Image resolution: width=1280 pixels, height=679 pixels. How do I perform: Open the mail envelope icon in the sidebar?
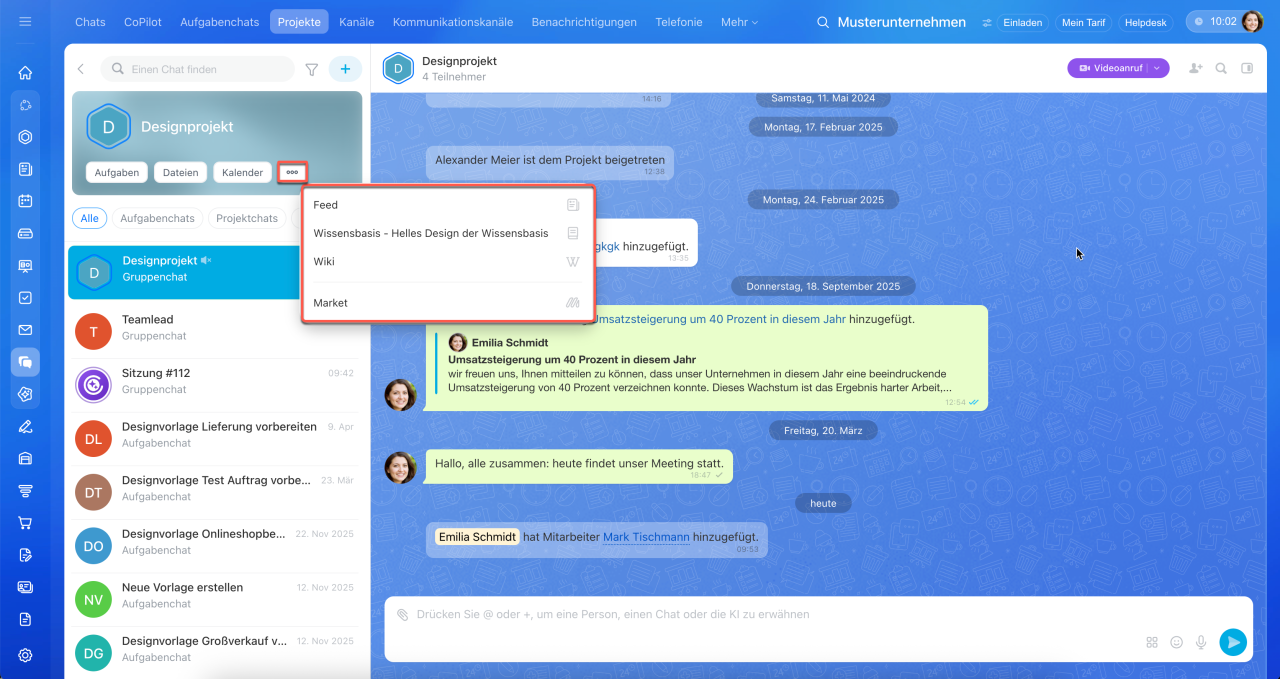pos(25,330)
